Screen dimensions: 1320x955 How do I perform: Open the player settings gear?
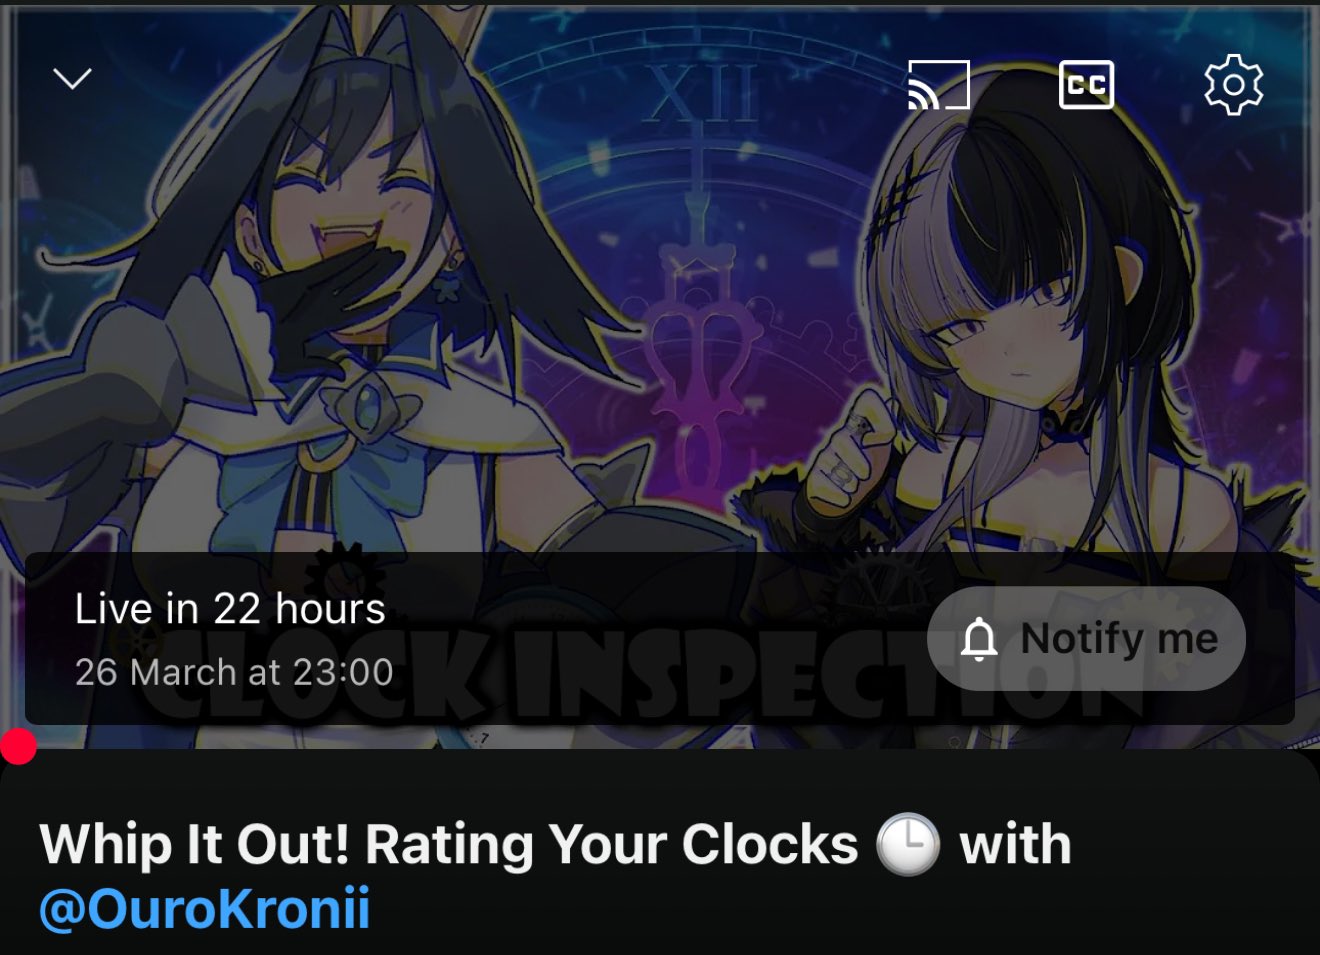pyautogui.click(x=1234, y=85)
